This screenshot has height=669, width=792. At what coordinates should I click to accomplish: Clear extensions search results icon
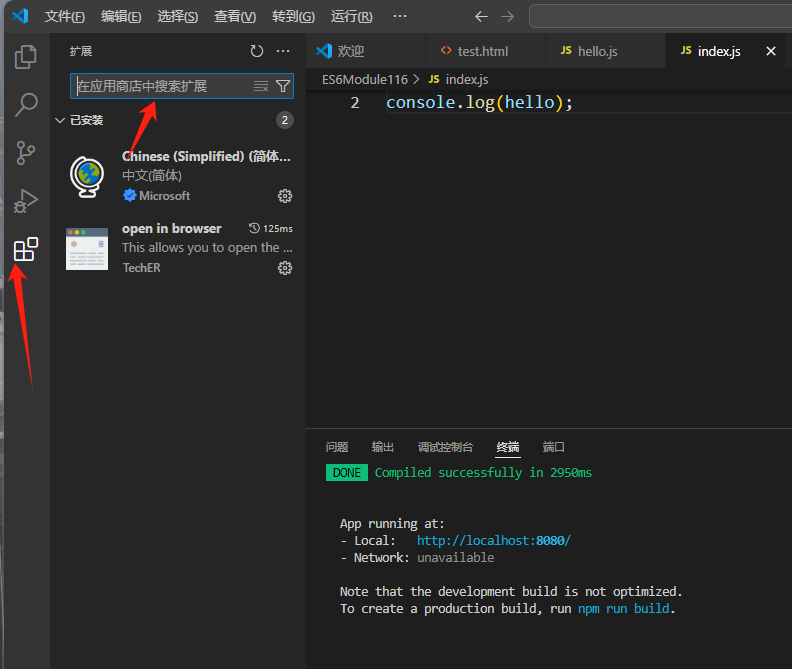pos(261,86)
